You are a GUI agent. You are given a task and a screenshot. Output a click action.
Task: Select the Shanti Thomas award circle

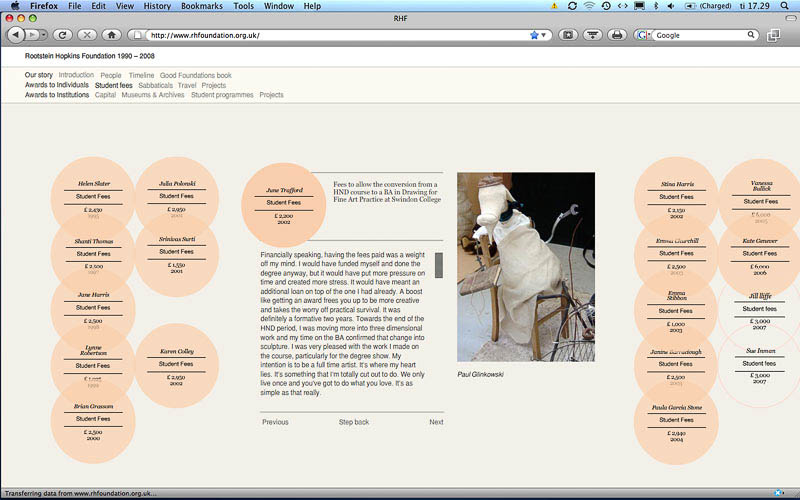(x=93, y=255)
